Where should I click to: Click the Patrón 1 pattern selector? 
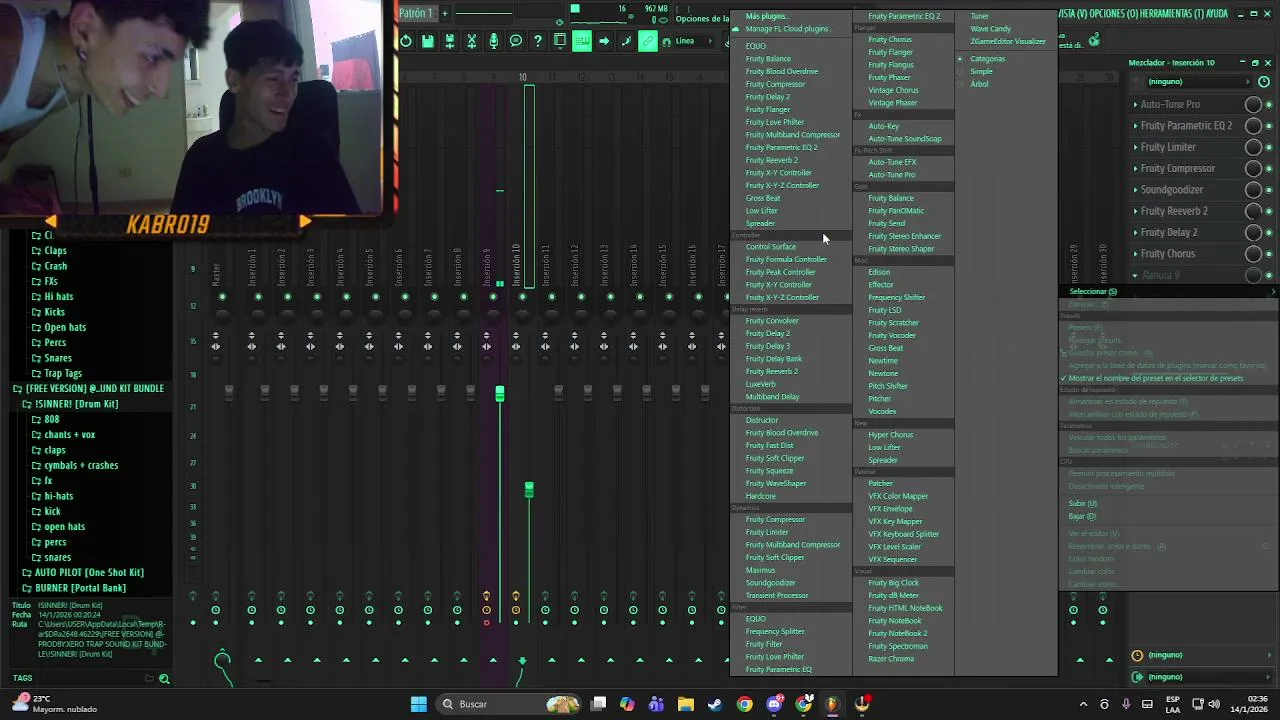pos(415,13)
